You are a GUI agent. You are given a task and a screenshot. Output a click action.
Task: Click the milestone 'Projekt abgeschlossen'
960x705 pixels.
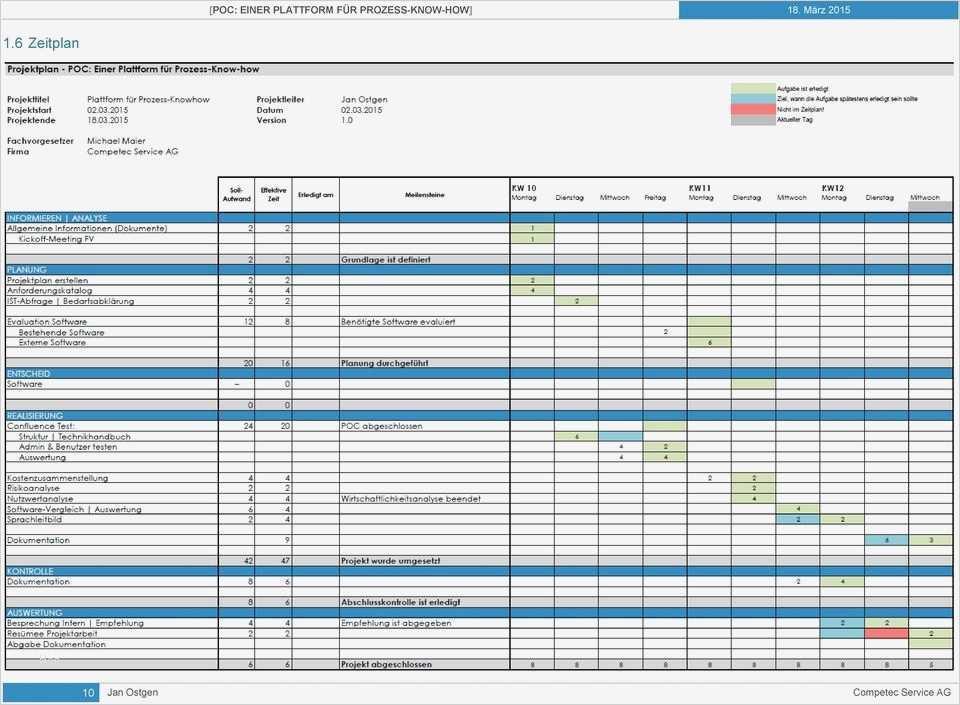386,664
